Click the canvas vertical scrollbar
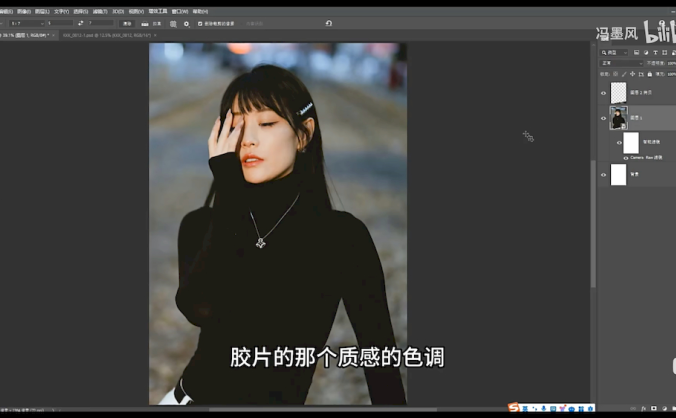 [x=593, y=223]
